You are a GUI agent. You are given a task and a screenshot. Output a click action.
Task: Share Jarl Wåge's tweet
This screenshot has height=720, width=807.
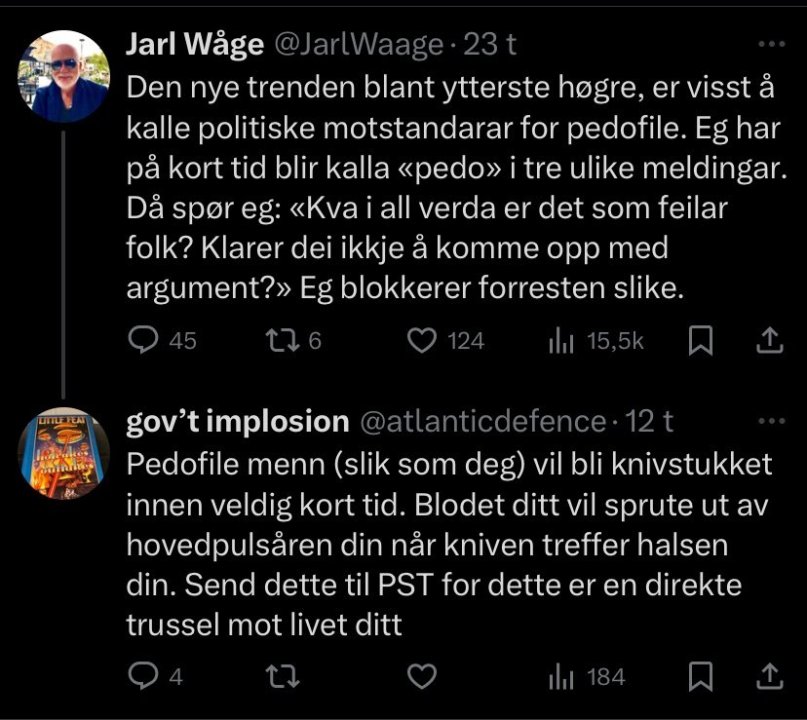[768, 341]
